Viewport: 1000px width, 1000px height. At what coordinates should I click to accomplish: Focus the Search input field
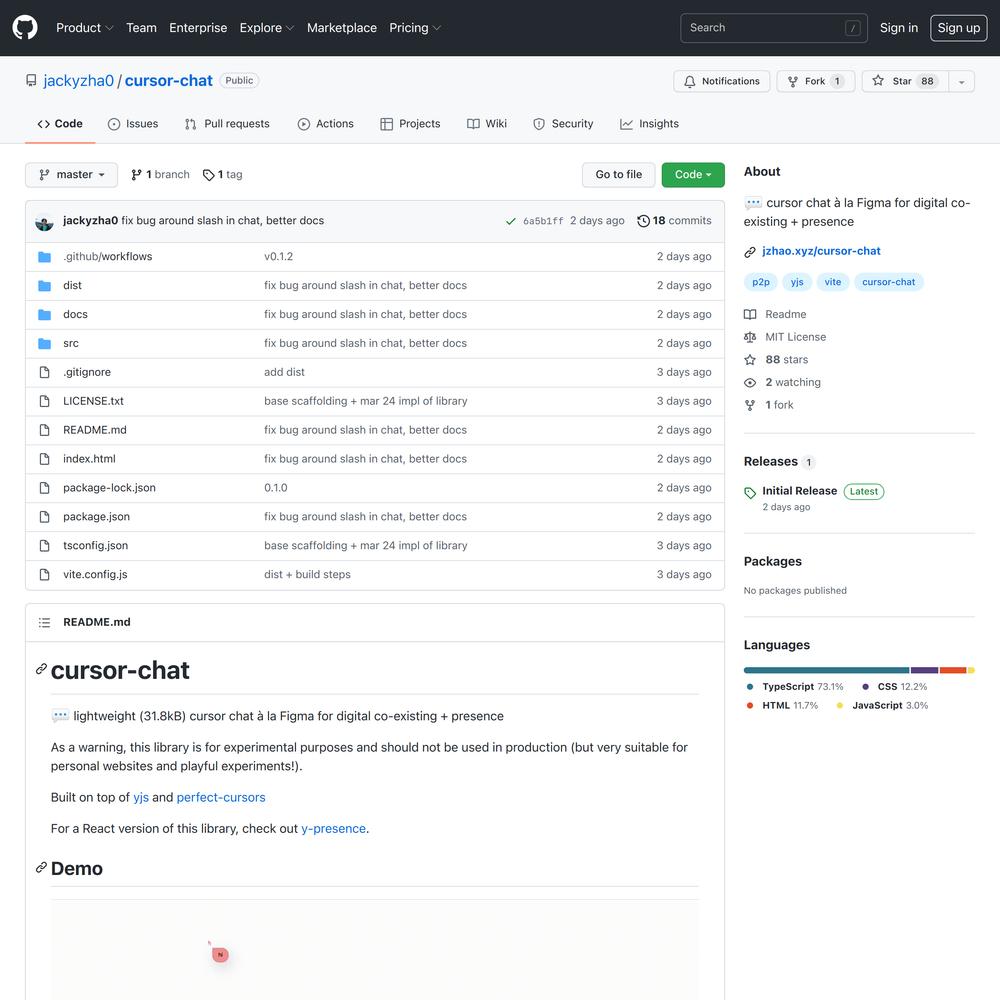(x=774, y=28)
